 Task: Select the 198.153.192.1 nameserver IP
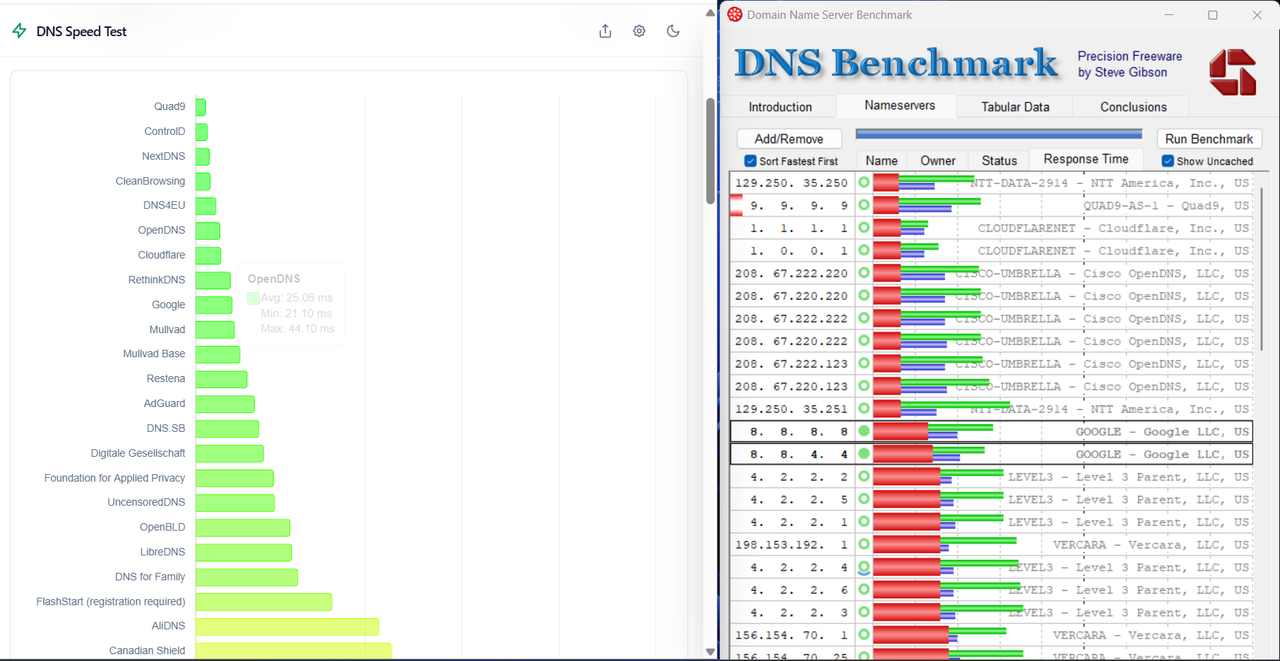(x=791, y=545)
